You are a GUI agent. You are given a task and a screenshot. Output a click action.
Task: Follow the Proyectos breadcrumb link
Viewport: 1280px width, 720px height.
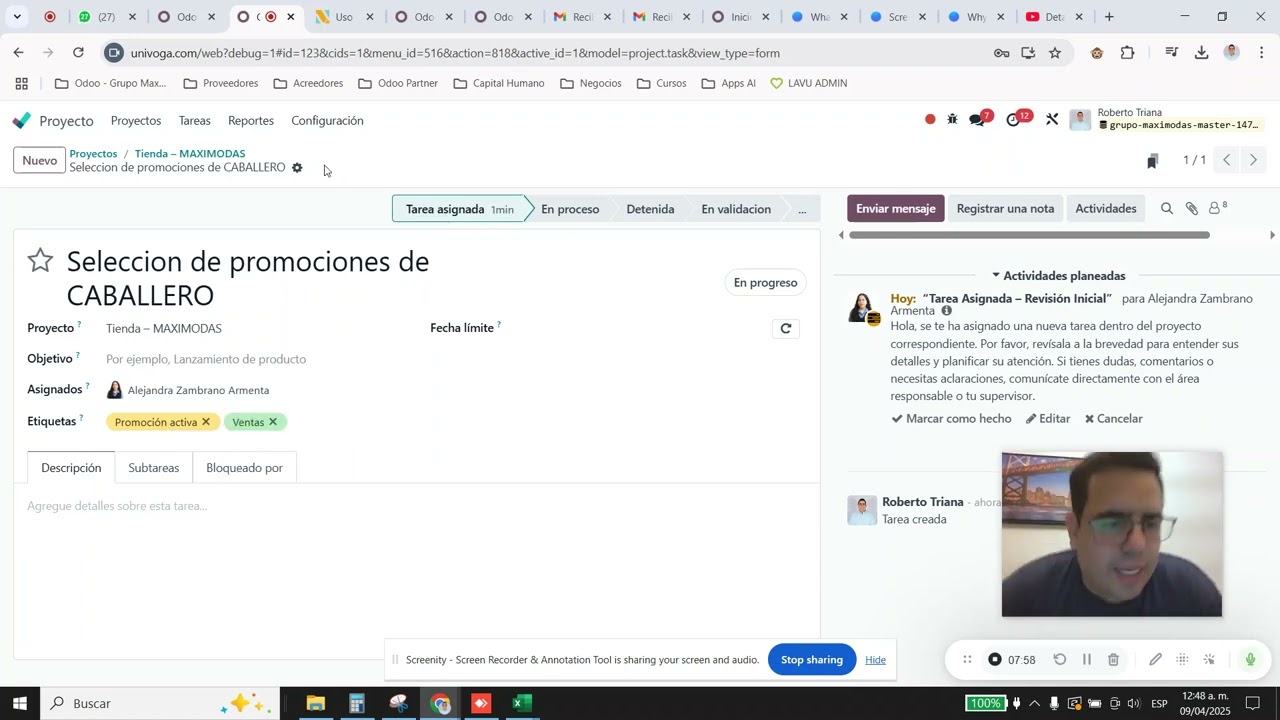click(93, 154)
